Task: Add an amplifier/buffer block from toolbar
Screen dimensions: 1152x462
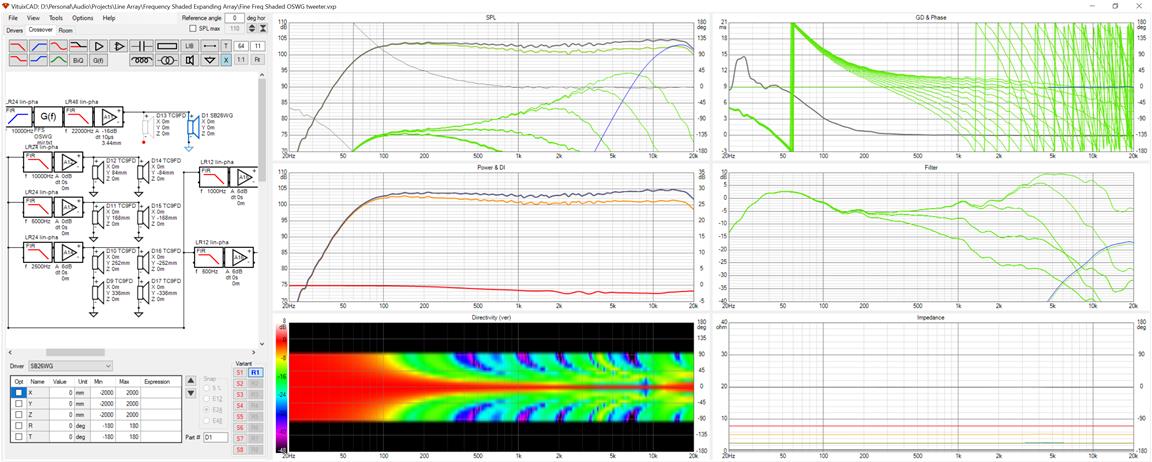Action: pyautogui.click(x=98, y=46)
